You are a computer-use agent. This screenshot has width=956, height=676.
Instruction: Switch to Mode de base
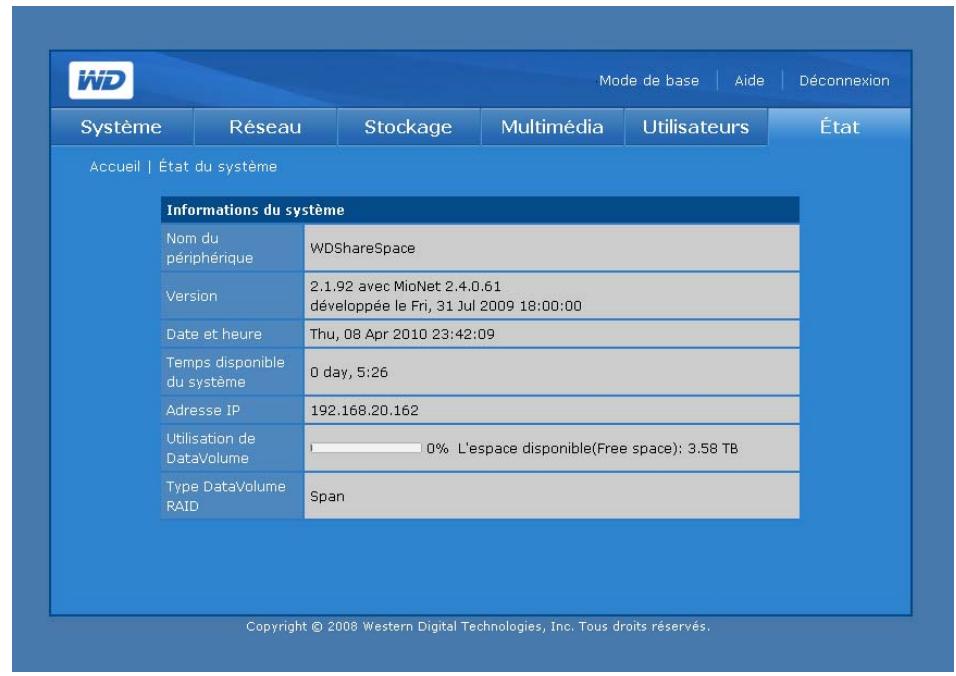coord(649,80)
